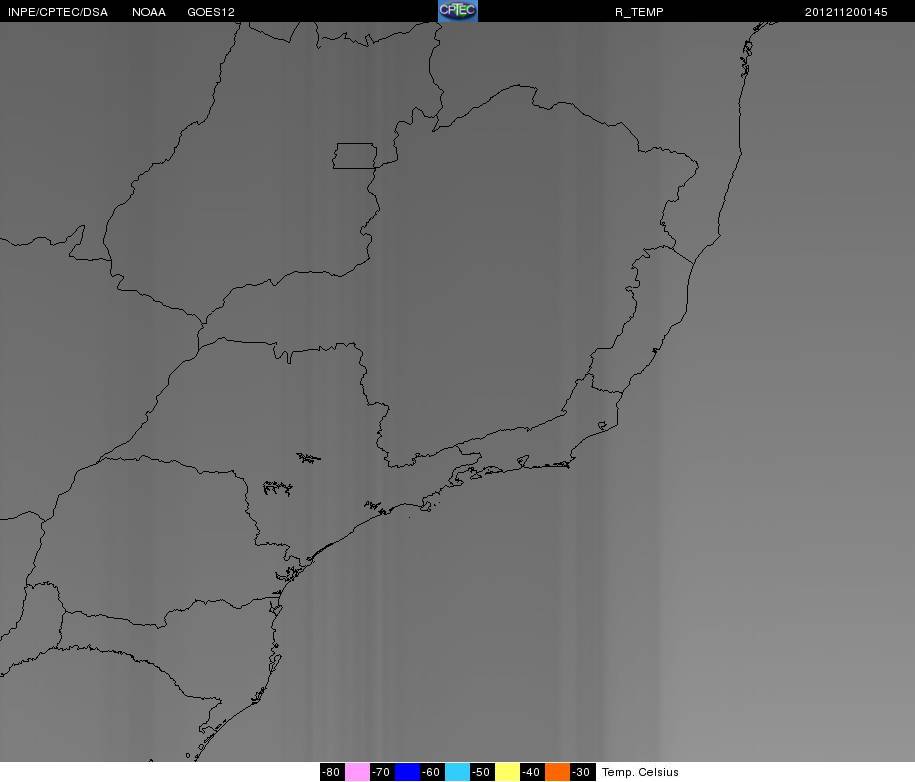Select the light blue -60 color swatch
The image size is (915, 782).
[458, 772]
